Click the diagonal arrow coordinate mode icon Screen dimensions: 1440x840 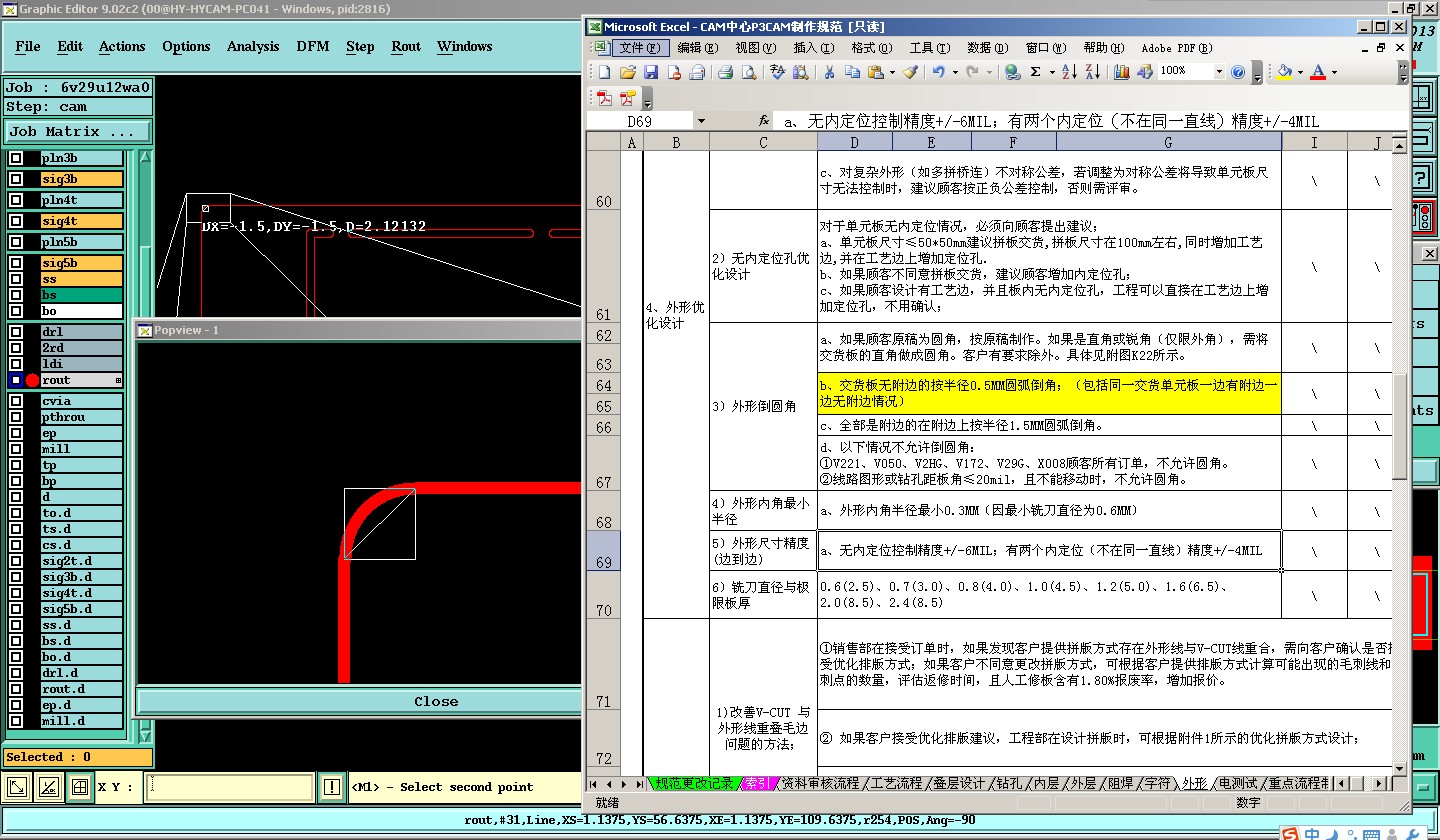click(17, 787)
